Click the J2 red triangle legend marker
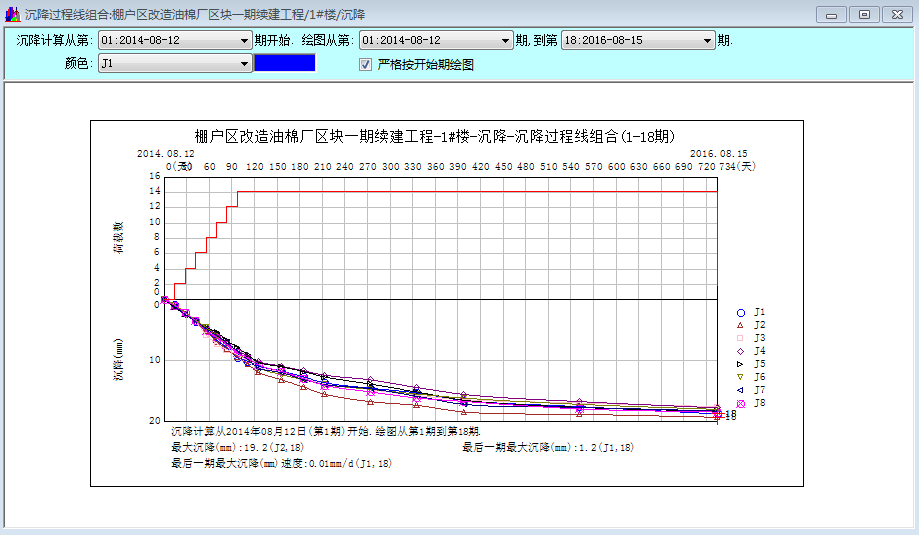 click(740, 326)
